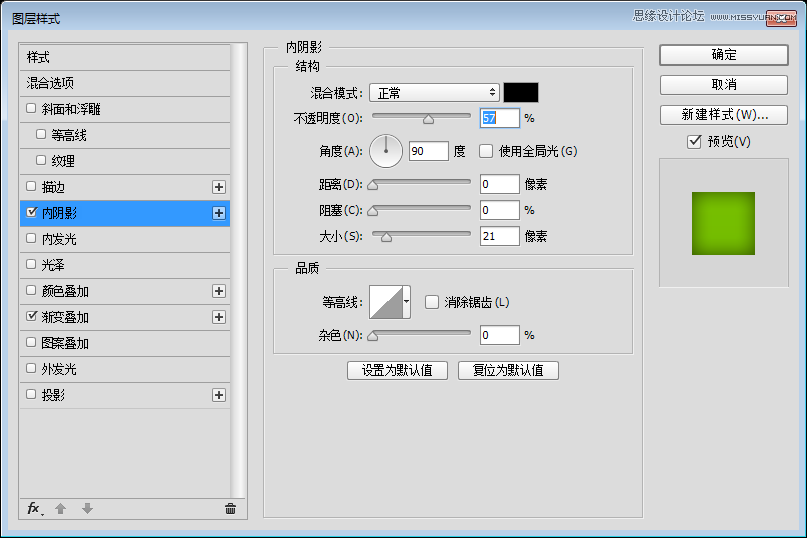Add another 颜色叠加 effect with plus icon
The width and height of the screenshot is (807, 538).
pos(219,291)
